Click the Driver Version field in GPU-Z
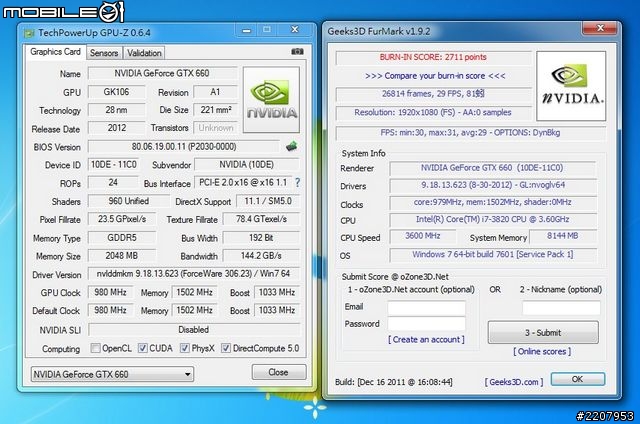This screenshot has height=424, width=640. [x=194, y=274]
